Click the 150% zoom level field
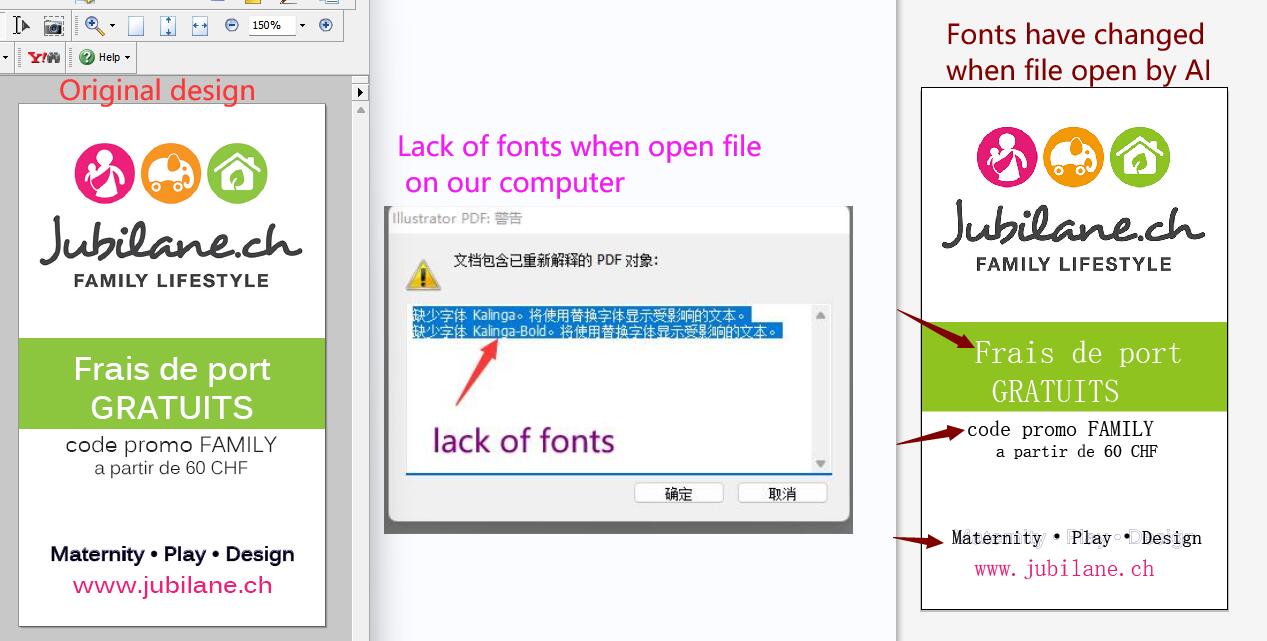The width and height of the screenshot is (1267, 641). click(x=271, y=25)
